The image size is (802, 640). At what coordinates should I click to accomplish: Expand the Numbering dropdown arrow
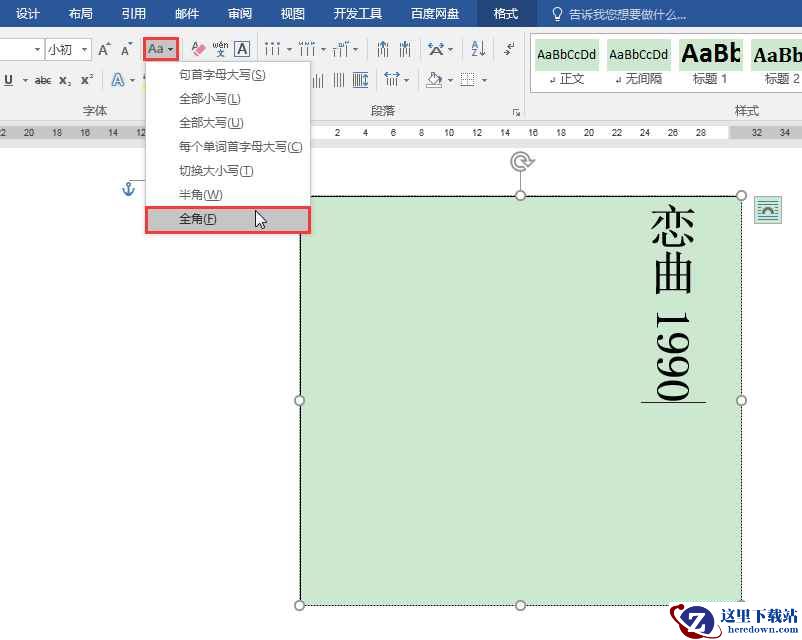click(323, 50)
